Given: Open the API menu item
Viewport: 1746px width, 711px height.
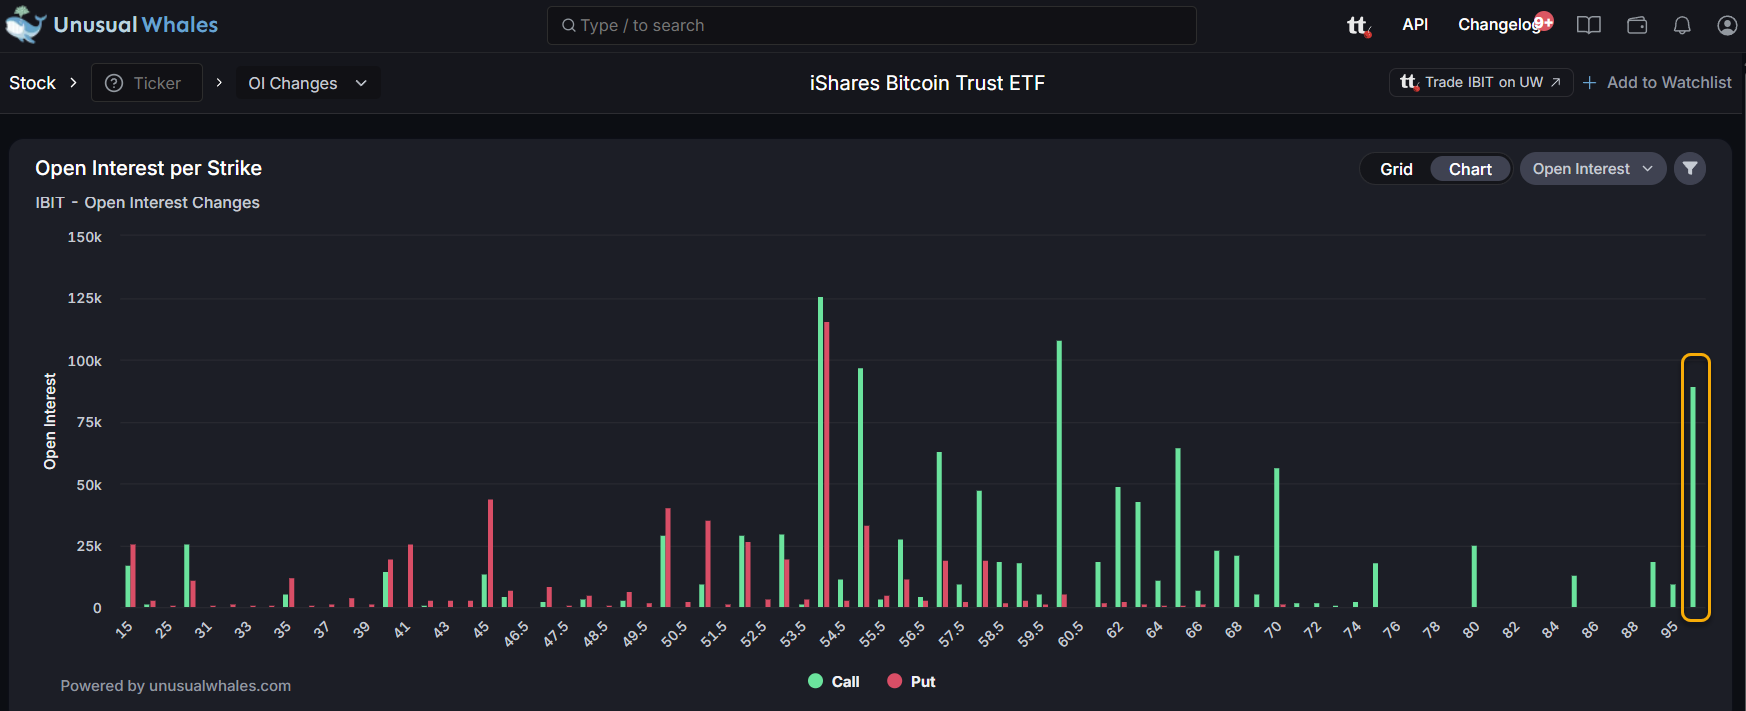Looking at the screenshot, I should pyautogui.click(x=1415, y=24).
